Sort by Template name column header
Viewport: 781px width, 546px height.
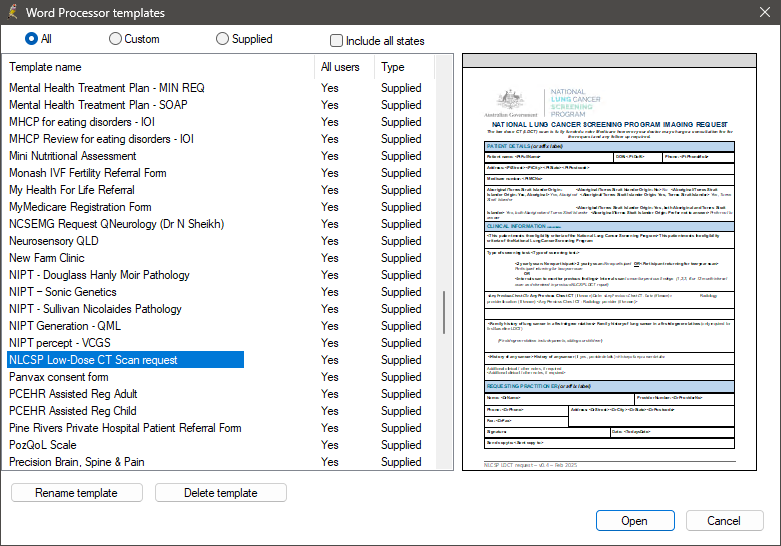46,67
